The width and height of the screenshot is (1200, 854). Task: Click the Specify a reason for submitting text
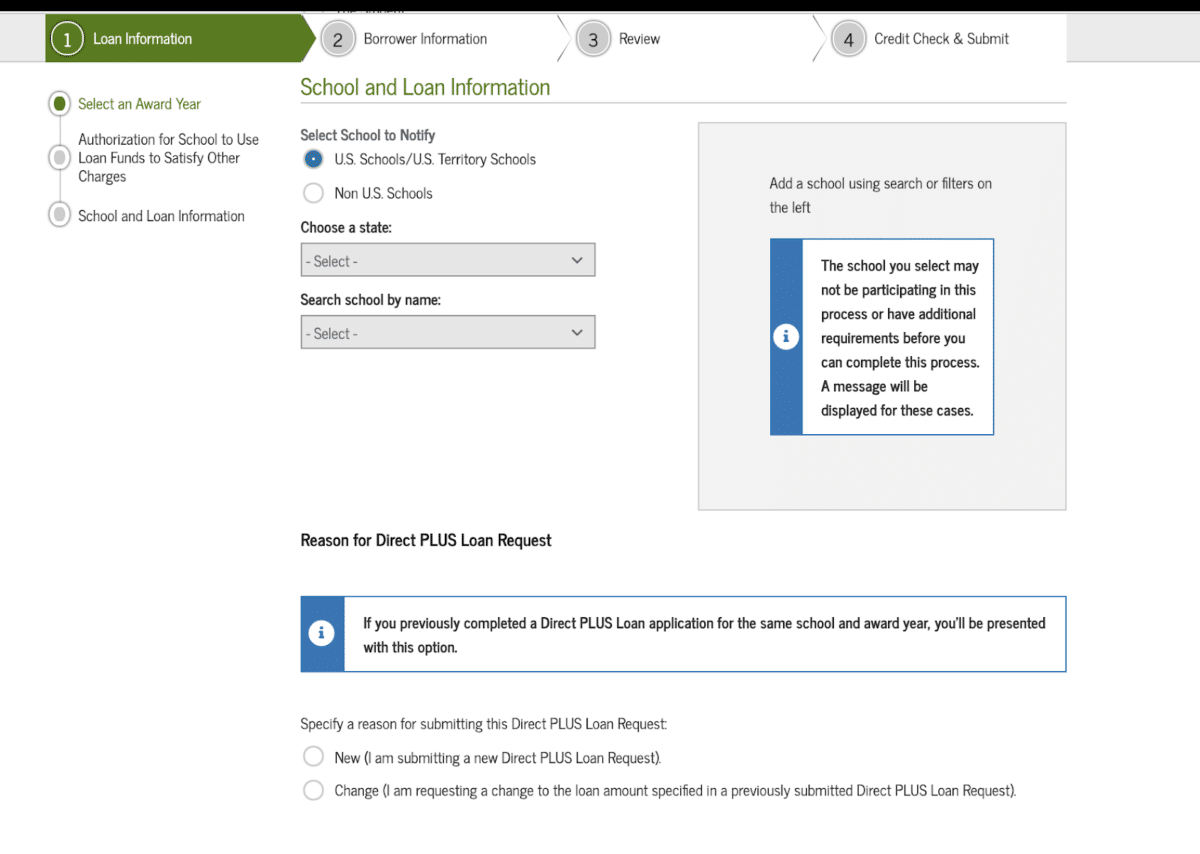[x=484, y=723]
